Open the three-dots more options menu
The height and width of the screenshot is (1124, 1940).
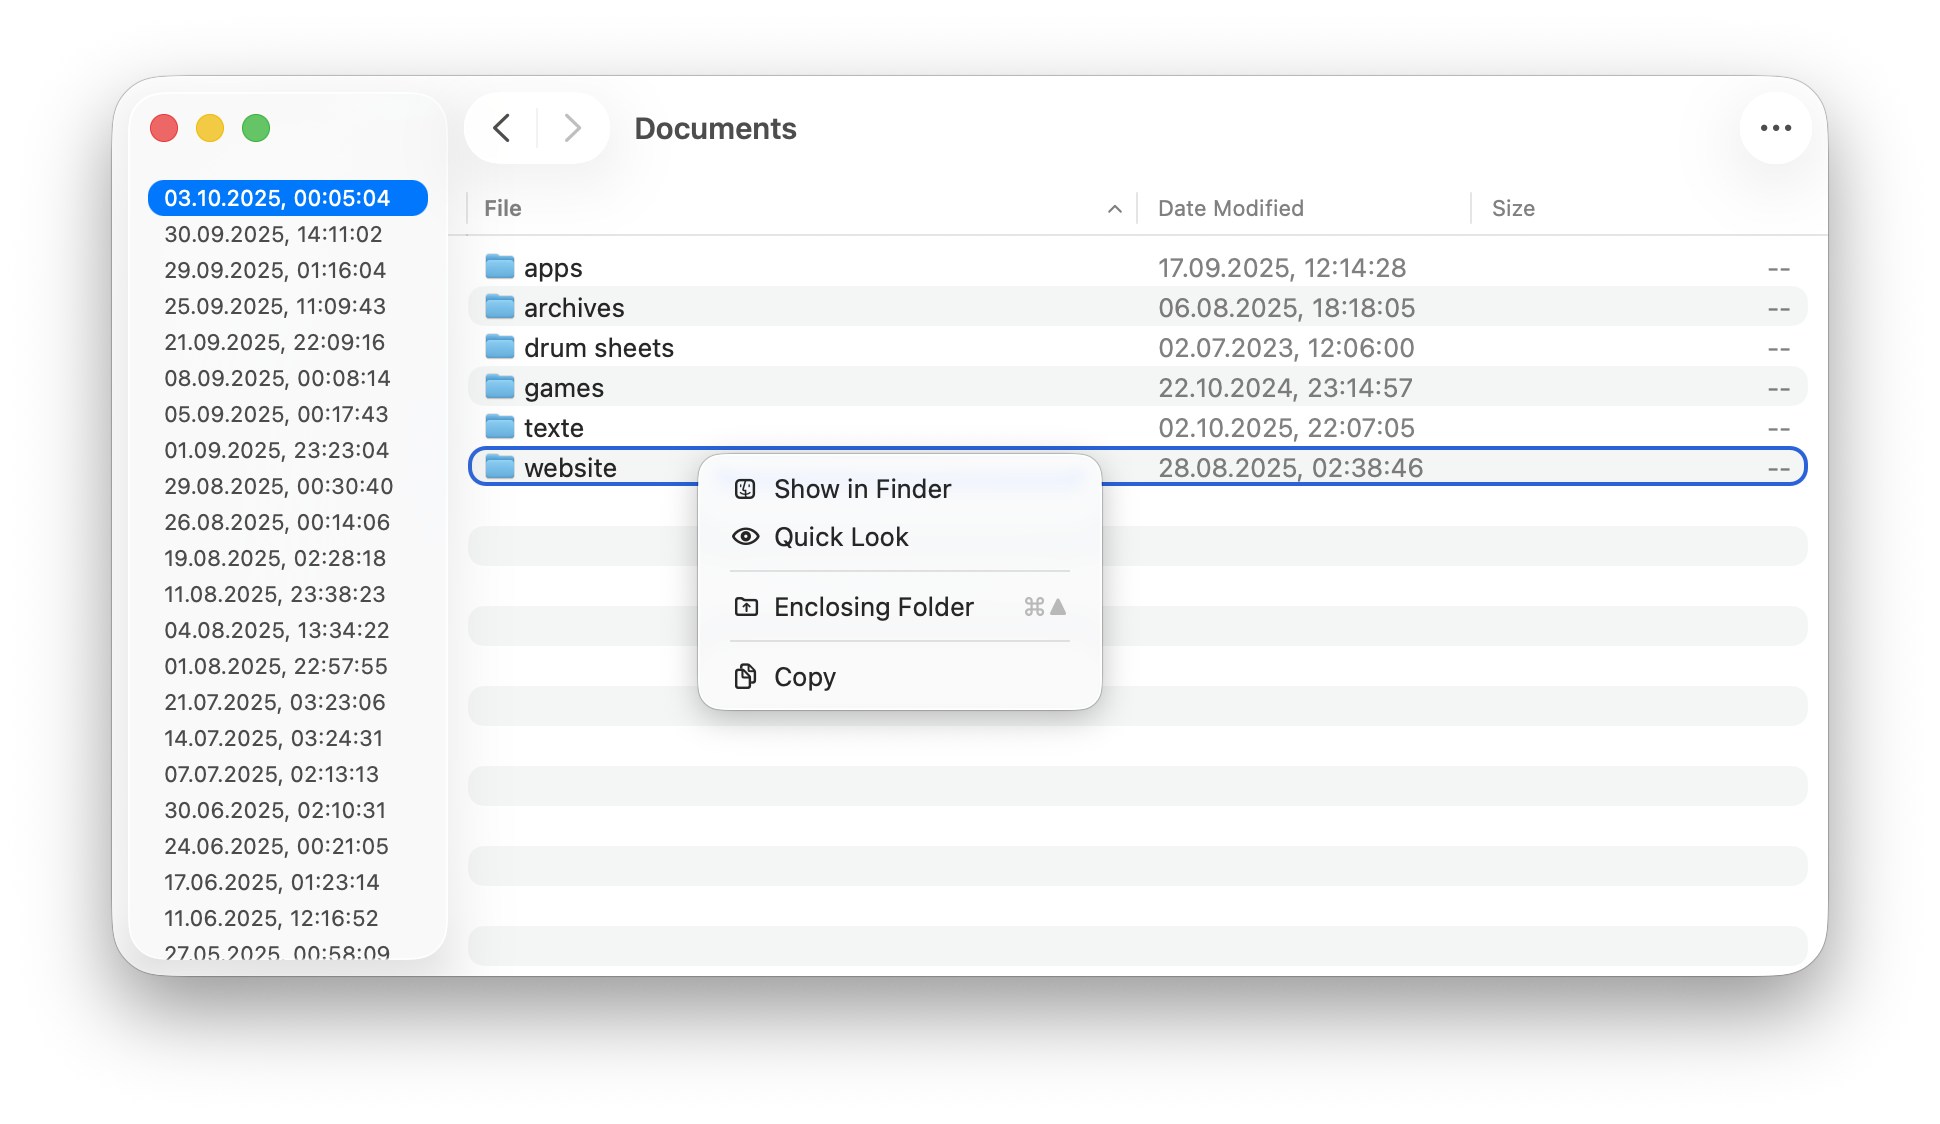click(1775, 128)
